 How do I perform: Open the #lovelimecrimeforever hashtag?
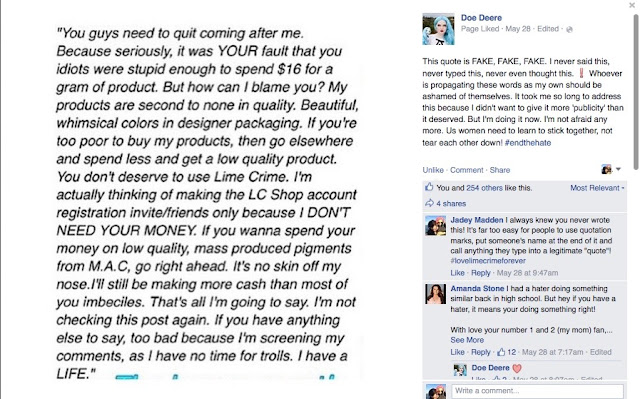click(x=488, y=261)
